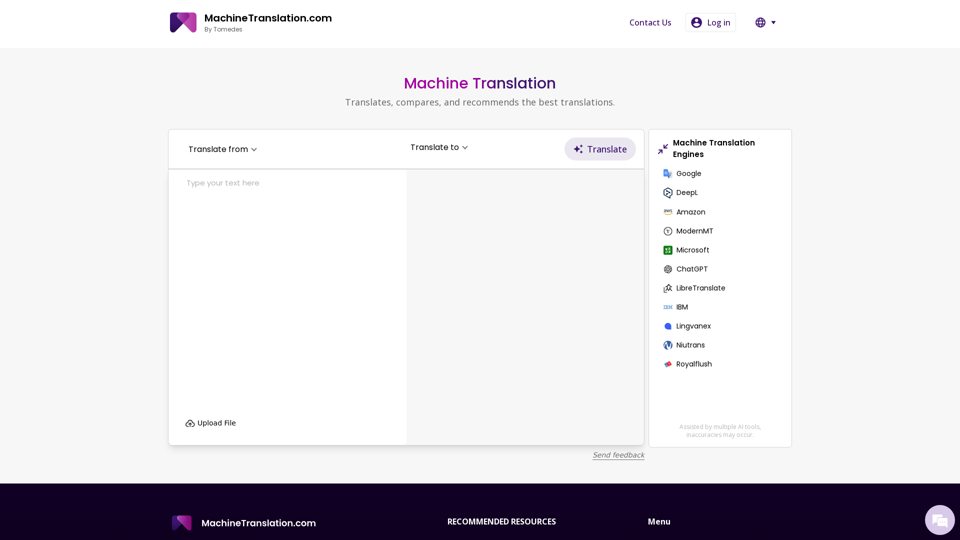Image resolution: width=960 pixels, height=540 pixels.
Task: Open the Translate from language dropdown
Action: [222, 149]
